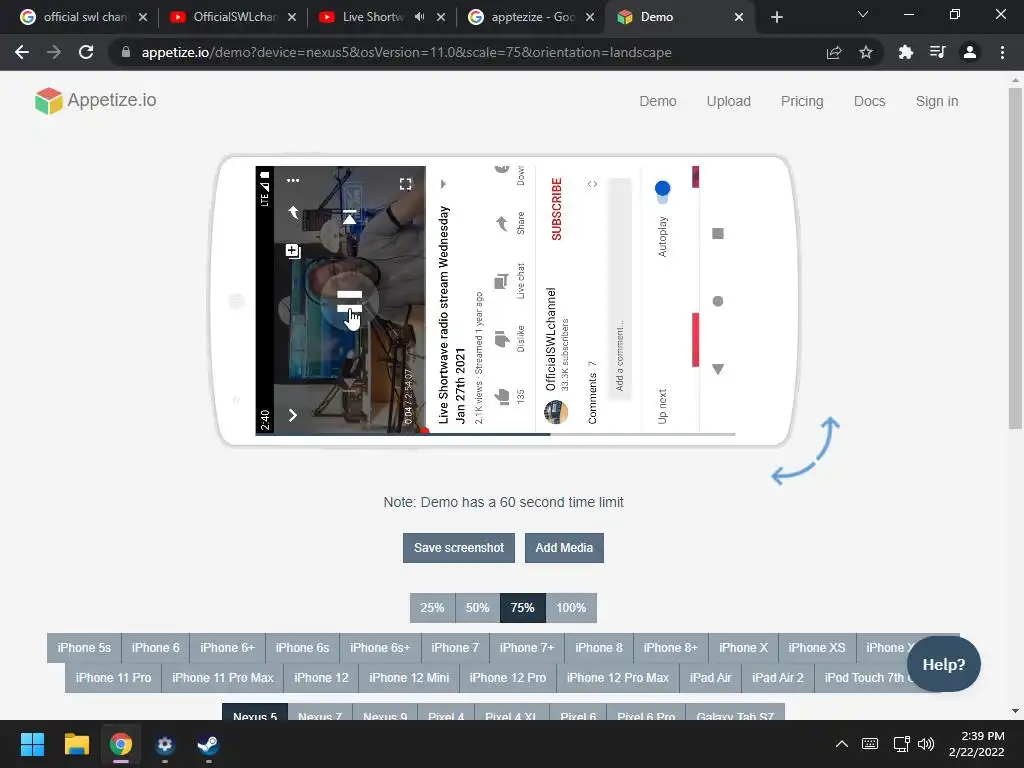
Task: Tap the Live chat icon
Action: (502, 281)
